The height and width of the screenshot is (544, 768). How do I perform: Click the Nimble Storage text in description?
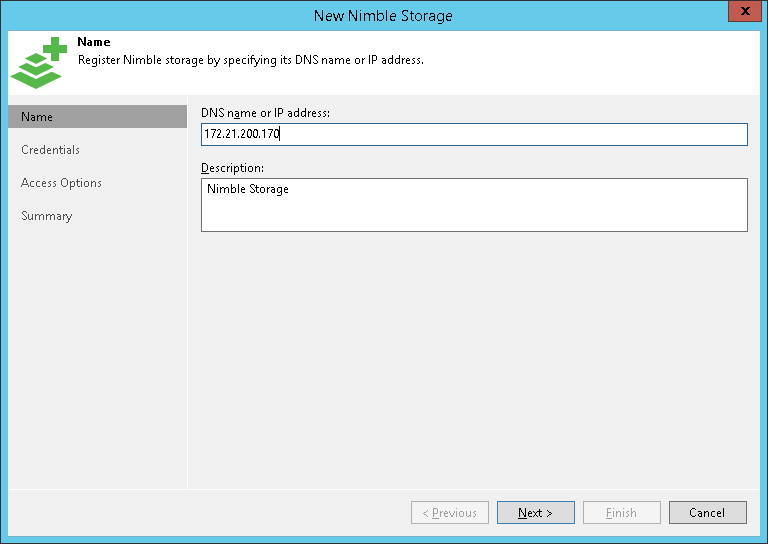point(247,189)
